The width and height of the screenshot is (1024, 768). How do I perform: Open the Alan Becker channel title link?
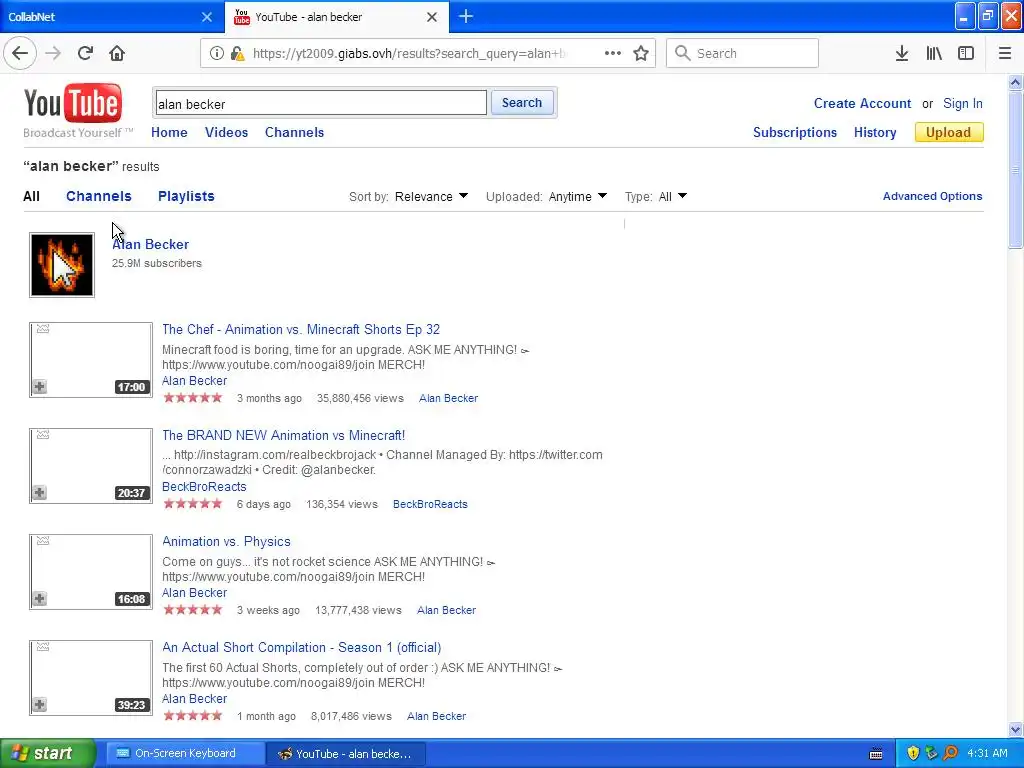(x=150, y=244)
